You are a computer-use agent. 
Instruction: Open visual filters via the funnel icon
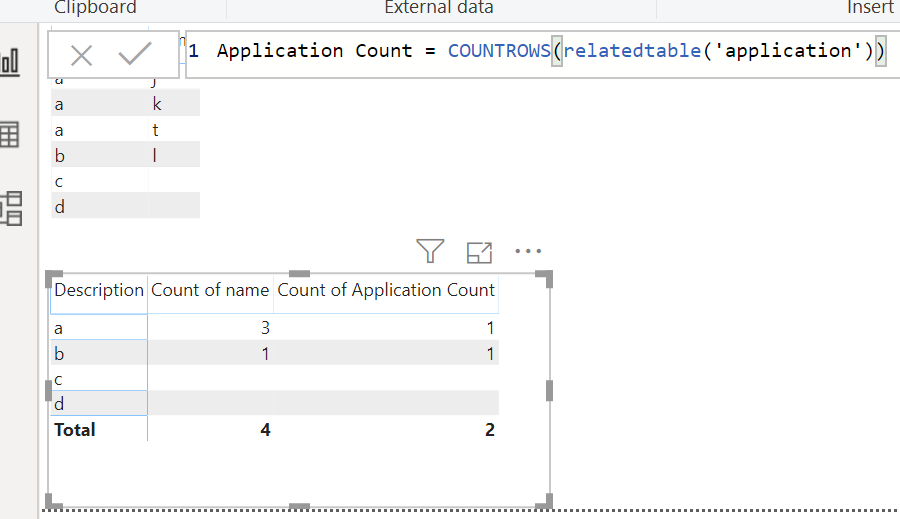(430, 251)
